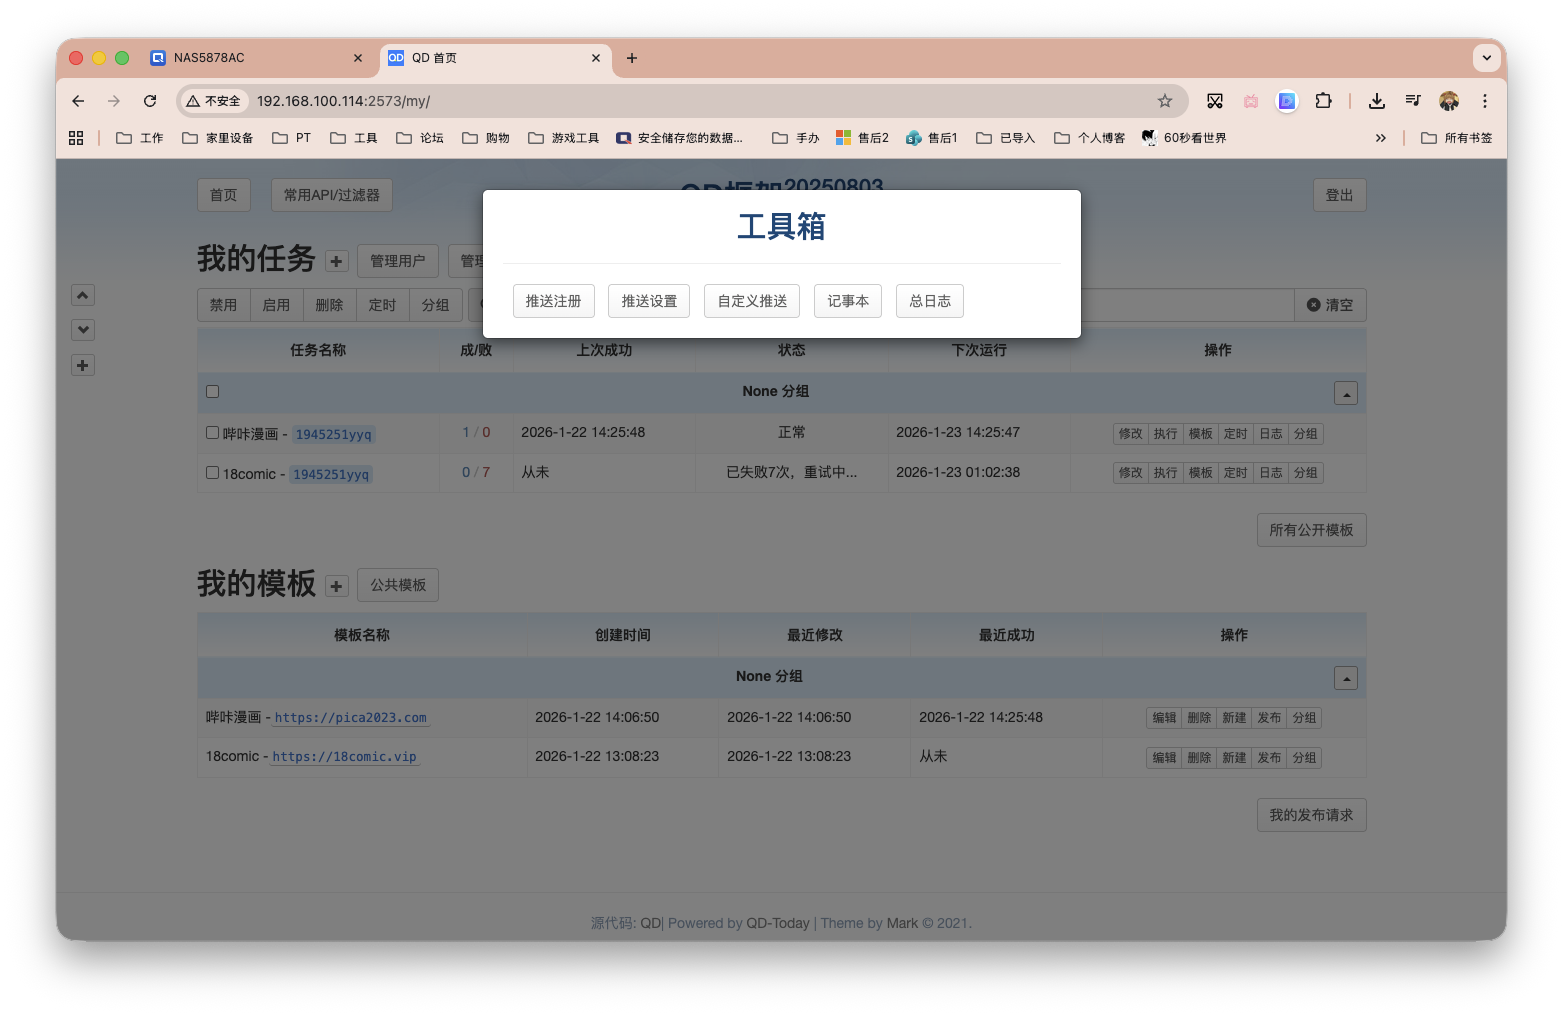
Task: Collapse the None 分组 group in task list
Action: click(x=1345, y=392)
